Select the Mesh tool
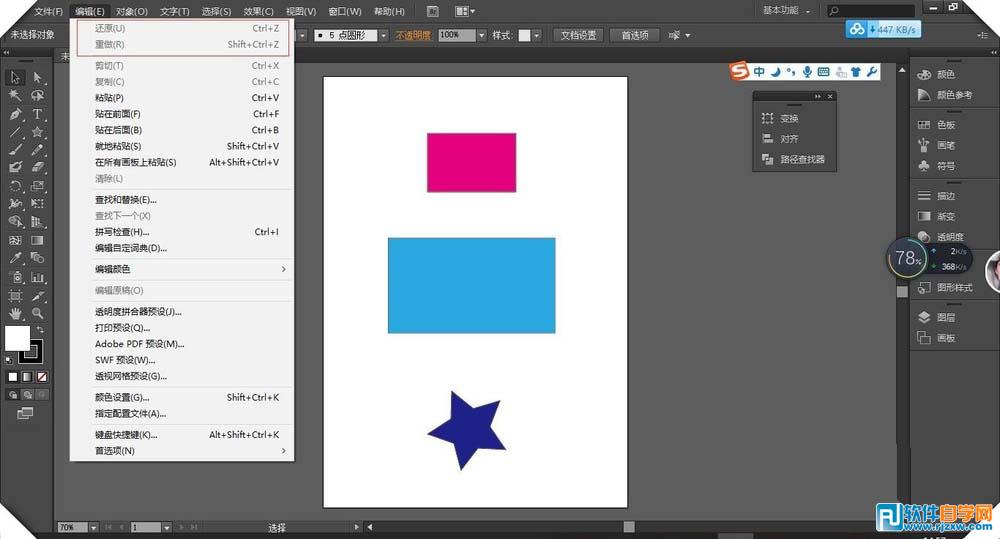The image size is (1000, 539). pos(15,240)
